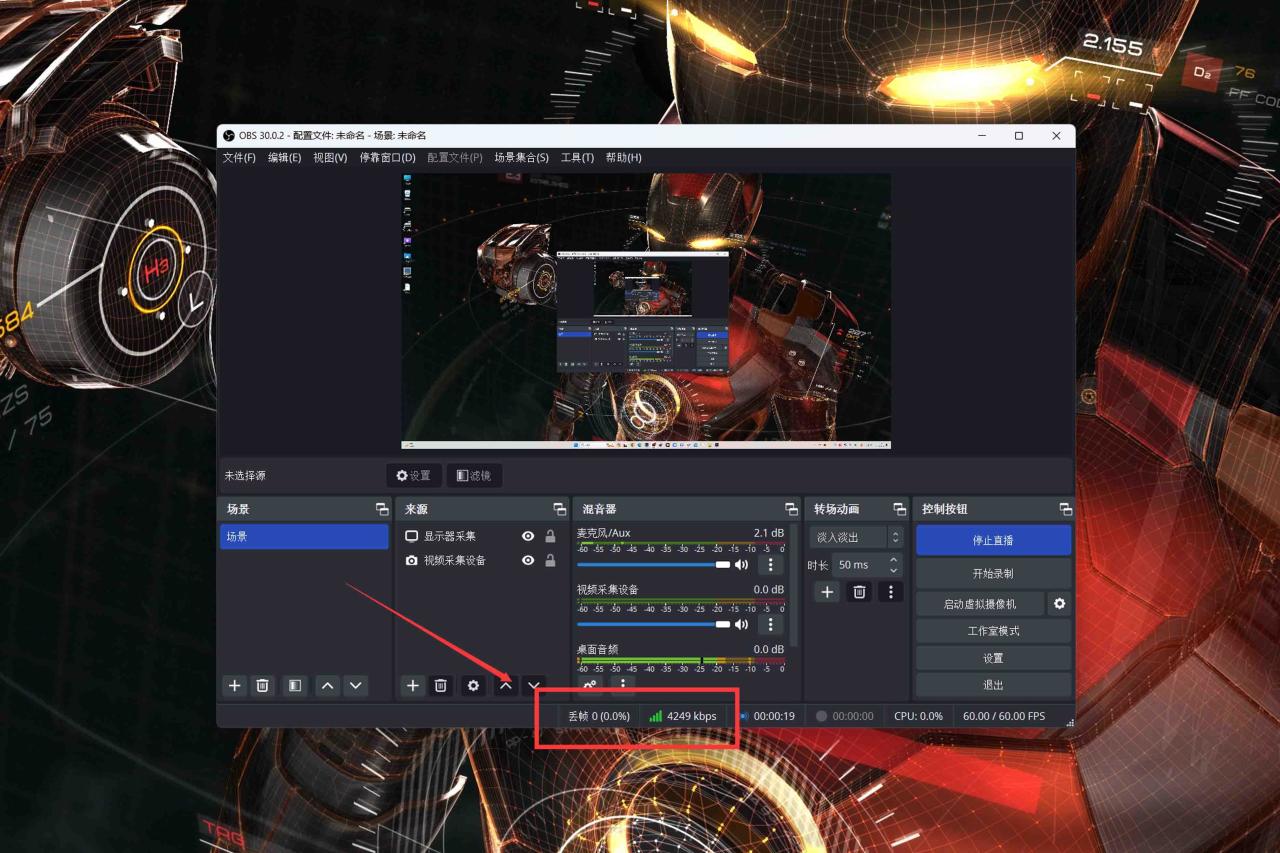This screenshot has height=853, width=1280.
Task: Click the 60.00 / 60.00 FPS status
Action: (1004, 716)
